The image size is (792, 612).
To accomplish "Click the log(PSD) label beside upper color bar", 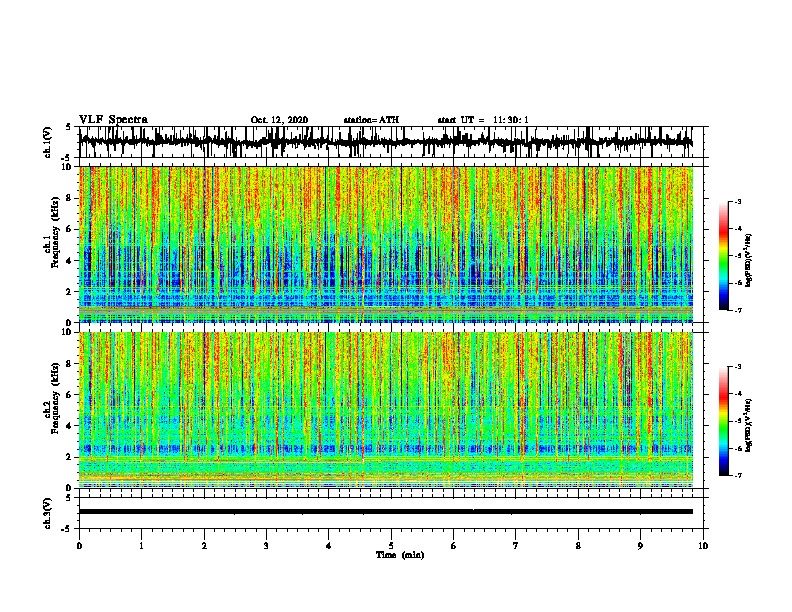I will tap(749, 260).
